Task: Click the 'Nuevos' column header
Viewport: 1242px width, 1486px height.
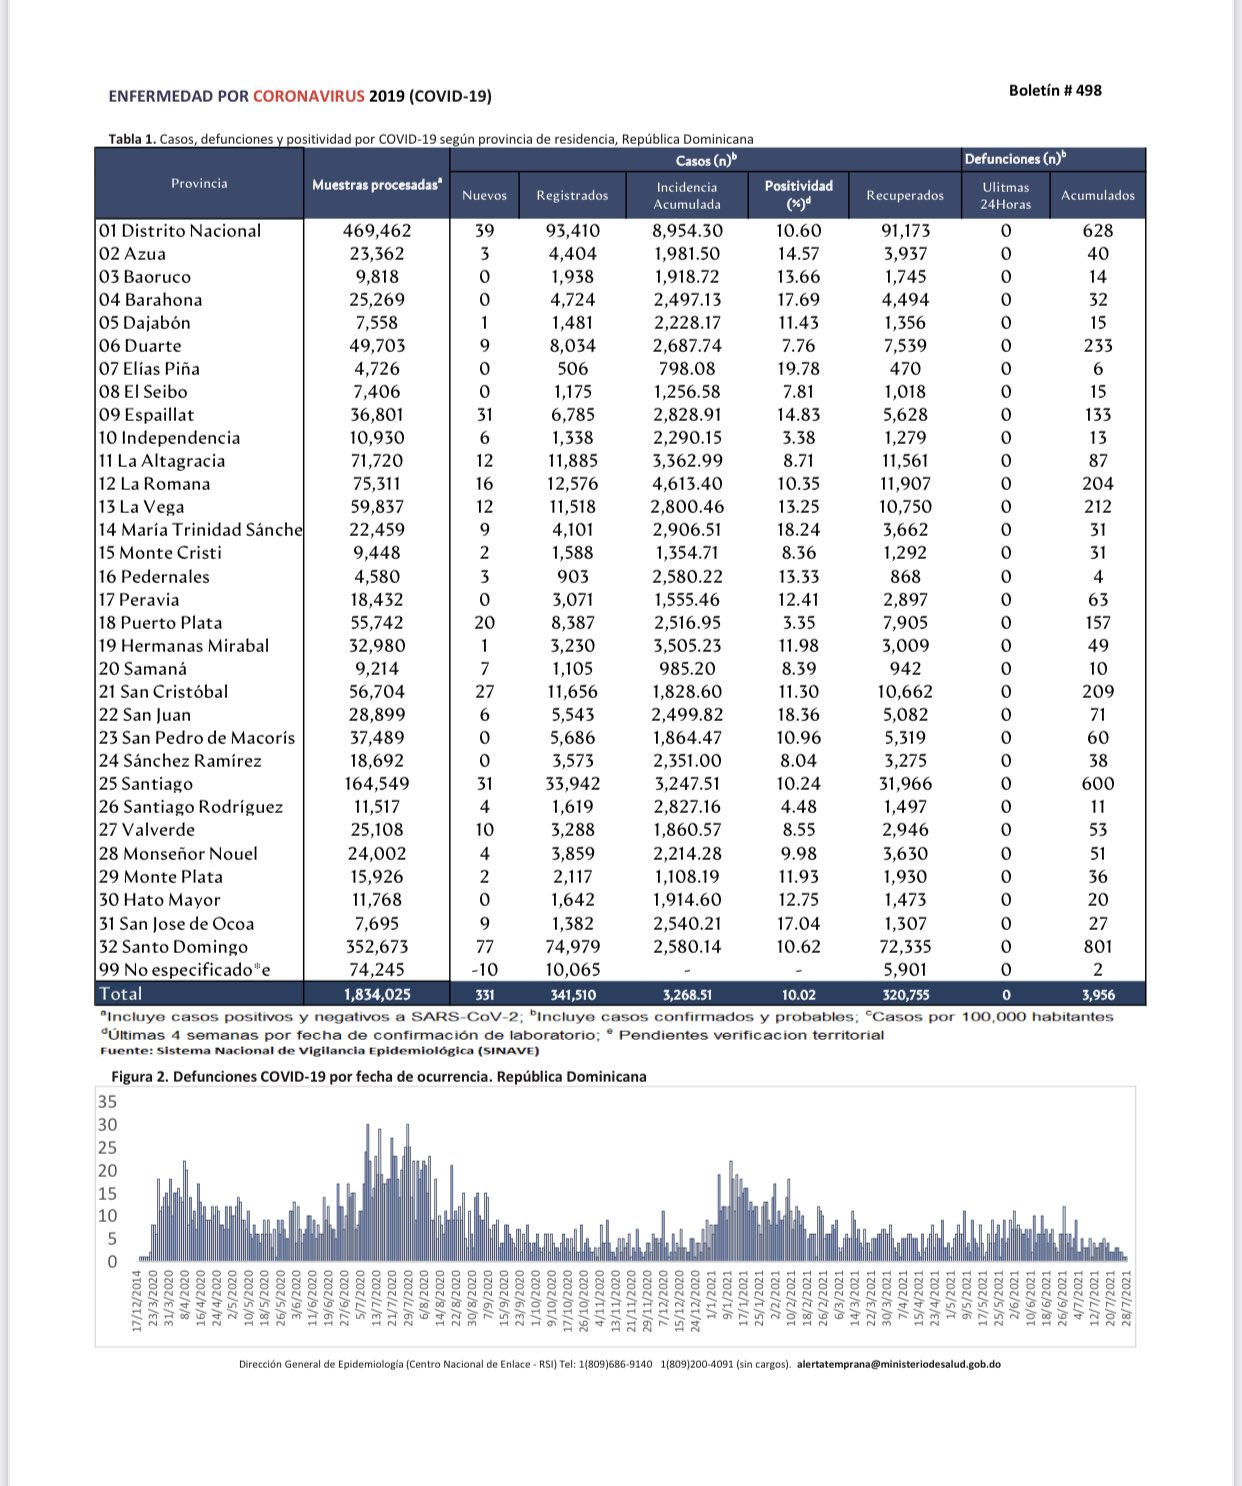Action: (x=484, y=195)
